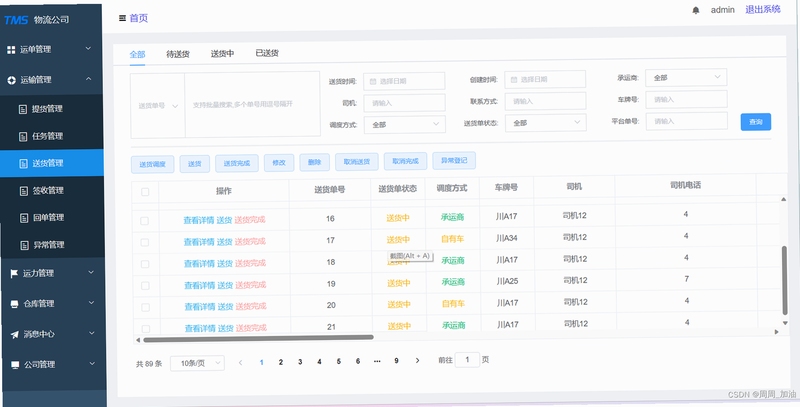Click the calendar icon in 创建时间 field
This screenshot has width=800, height=407.
[514, 80]
